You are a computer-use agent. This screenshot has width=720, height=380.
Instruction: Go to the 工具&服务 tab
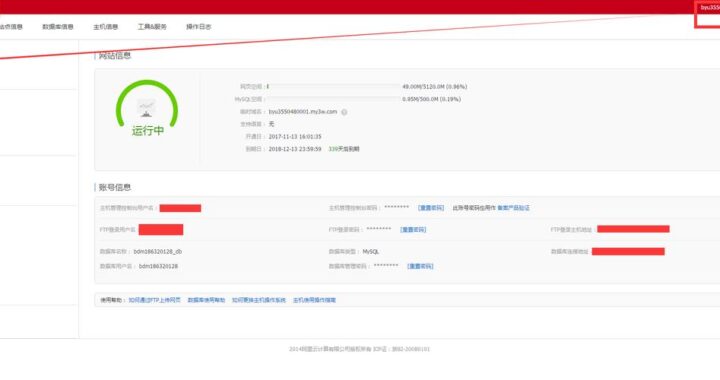pos(152,27)
